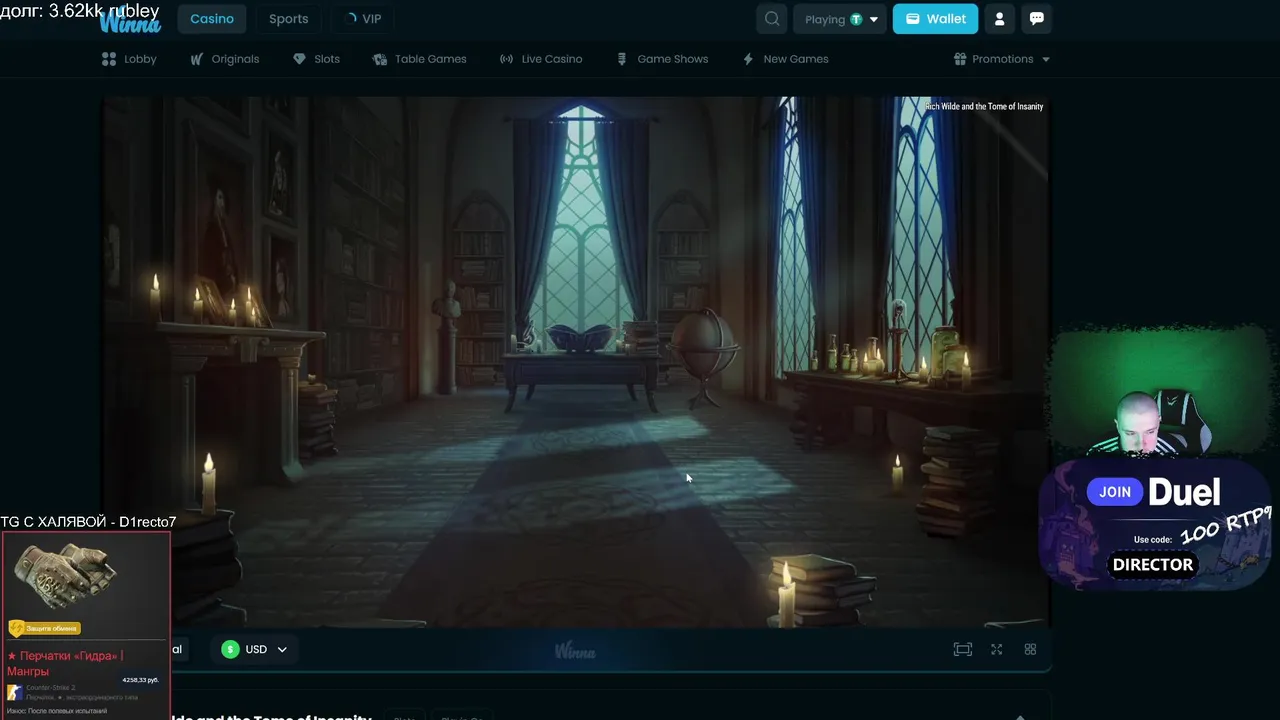
Task: Open the Casino section tab
Action: pos(212,19)
